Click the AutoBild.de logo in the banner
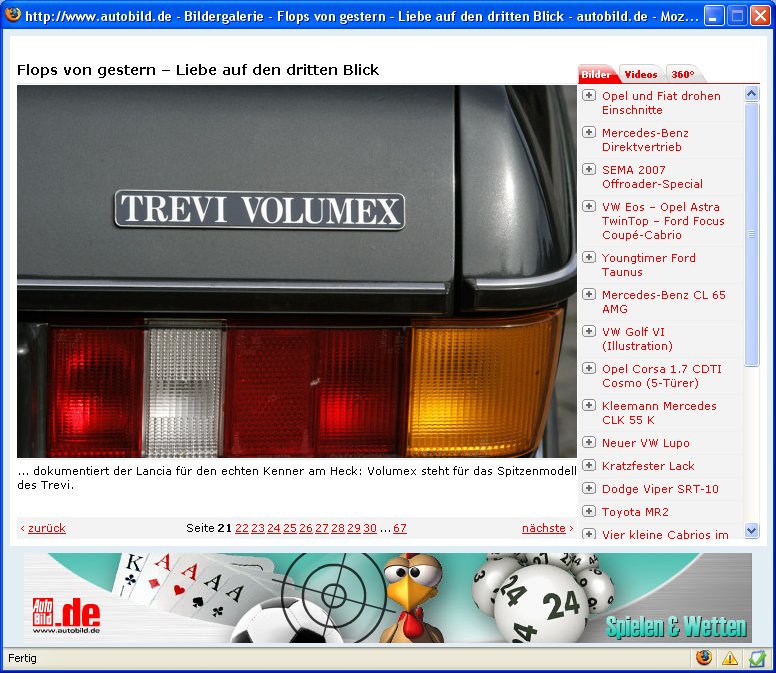 tap(66, 615)
